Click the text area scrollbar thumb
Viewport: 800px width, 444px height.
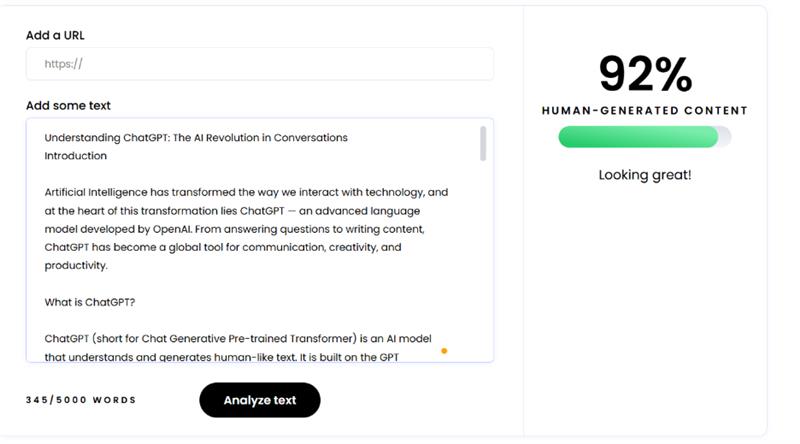pos(484,143)
